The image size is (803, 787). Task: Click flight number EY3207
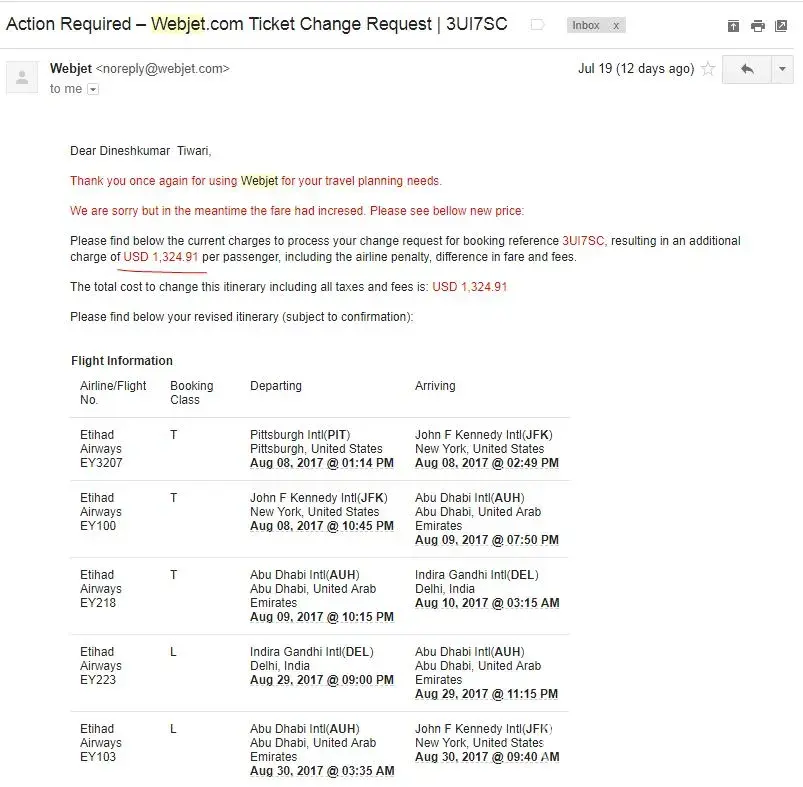101,463
